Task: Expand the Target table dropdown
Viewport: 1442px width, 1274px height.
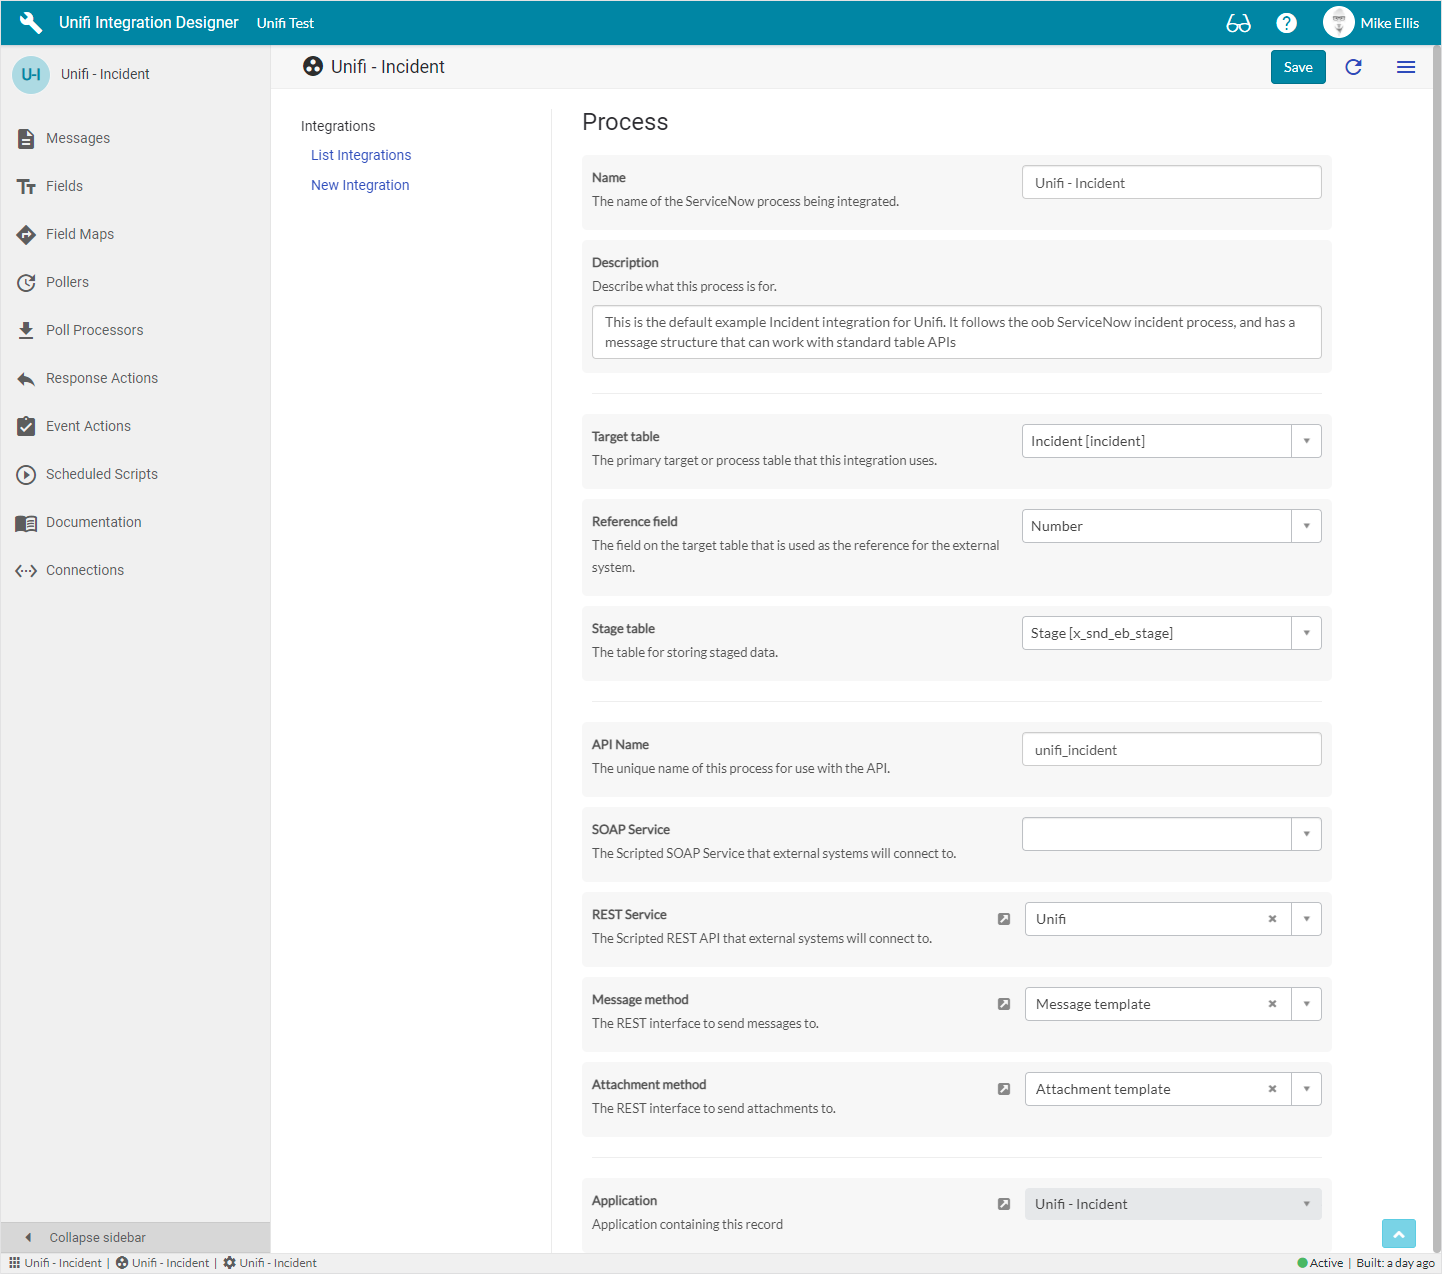Action: click(x=1306, y=441)
